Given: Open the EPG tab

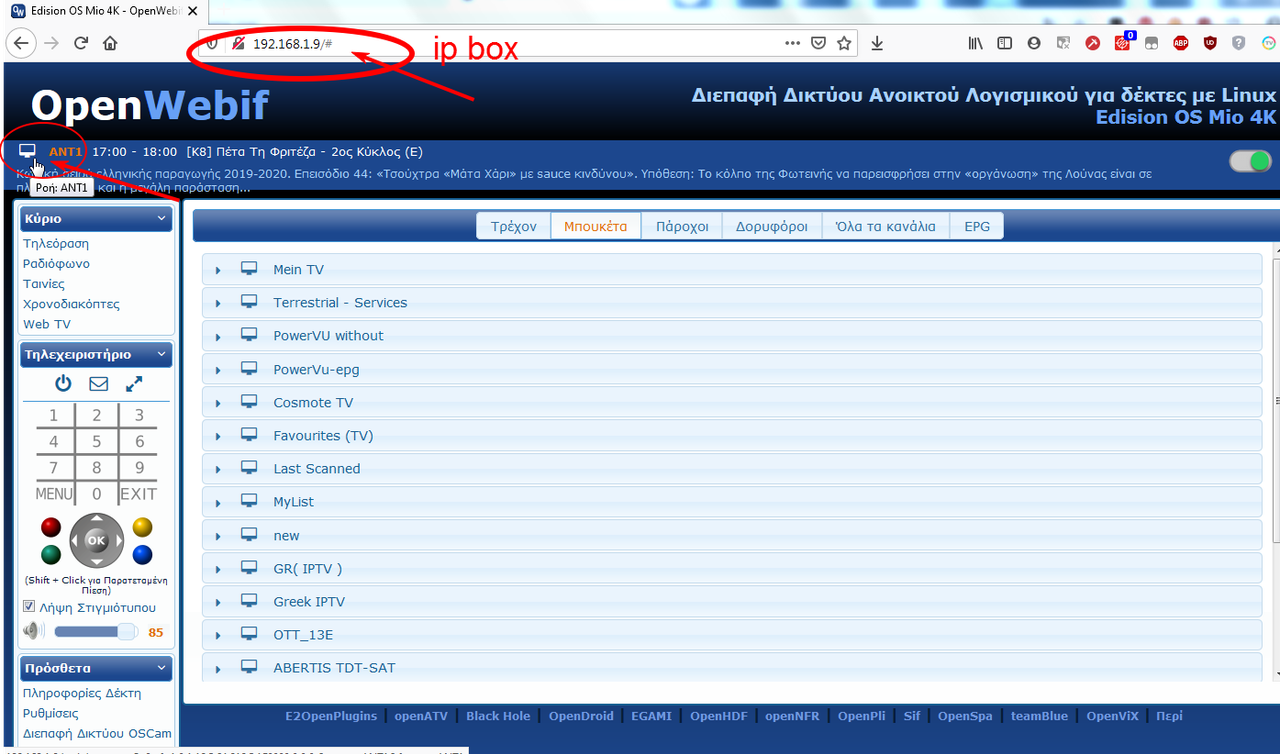Looking at the screenshot, I should pos(977,226).
